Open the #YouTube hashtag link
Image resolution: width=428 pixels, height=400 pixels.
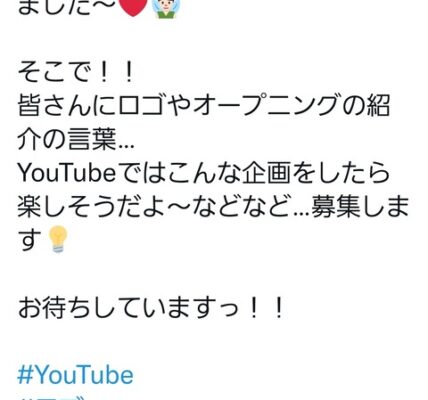[x=75, y=375]
